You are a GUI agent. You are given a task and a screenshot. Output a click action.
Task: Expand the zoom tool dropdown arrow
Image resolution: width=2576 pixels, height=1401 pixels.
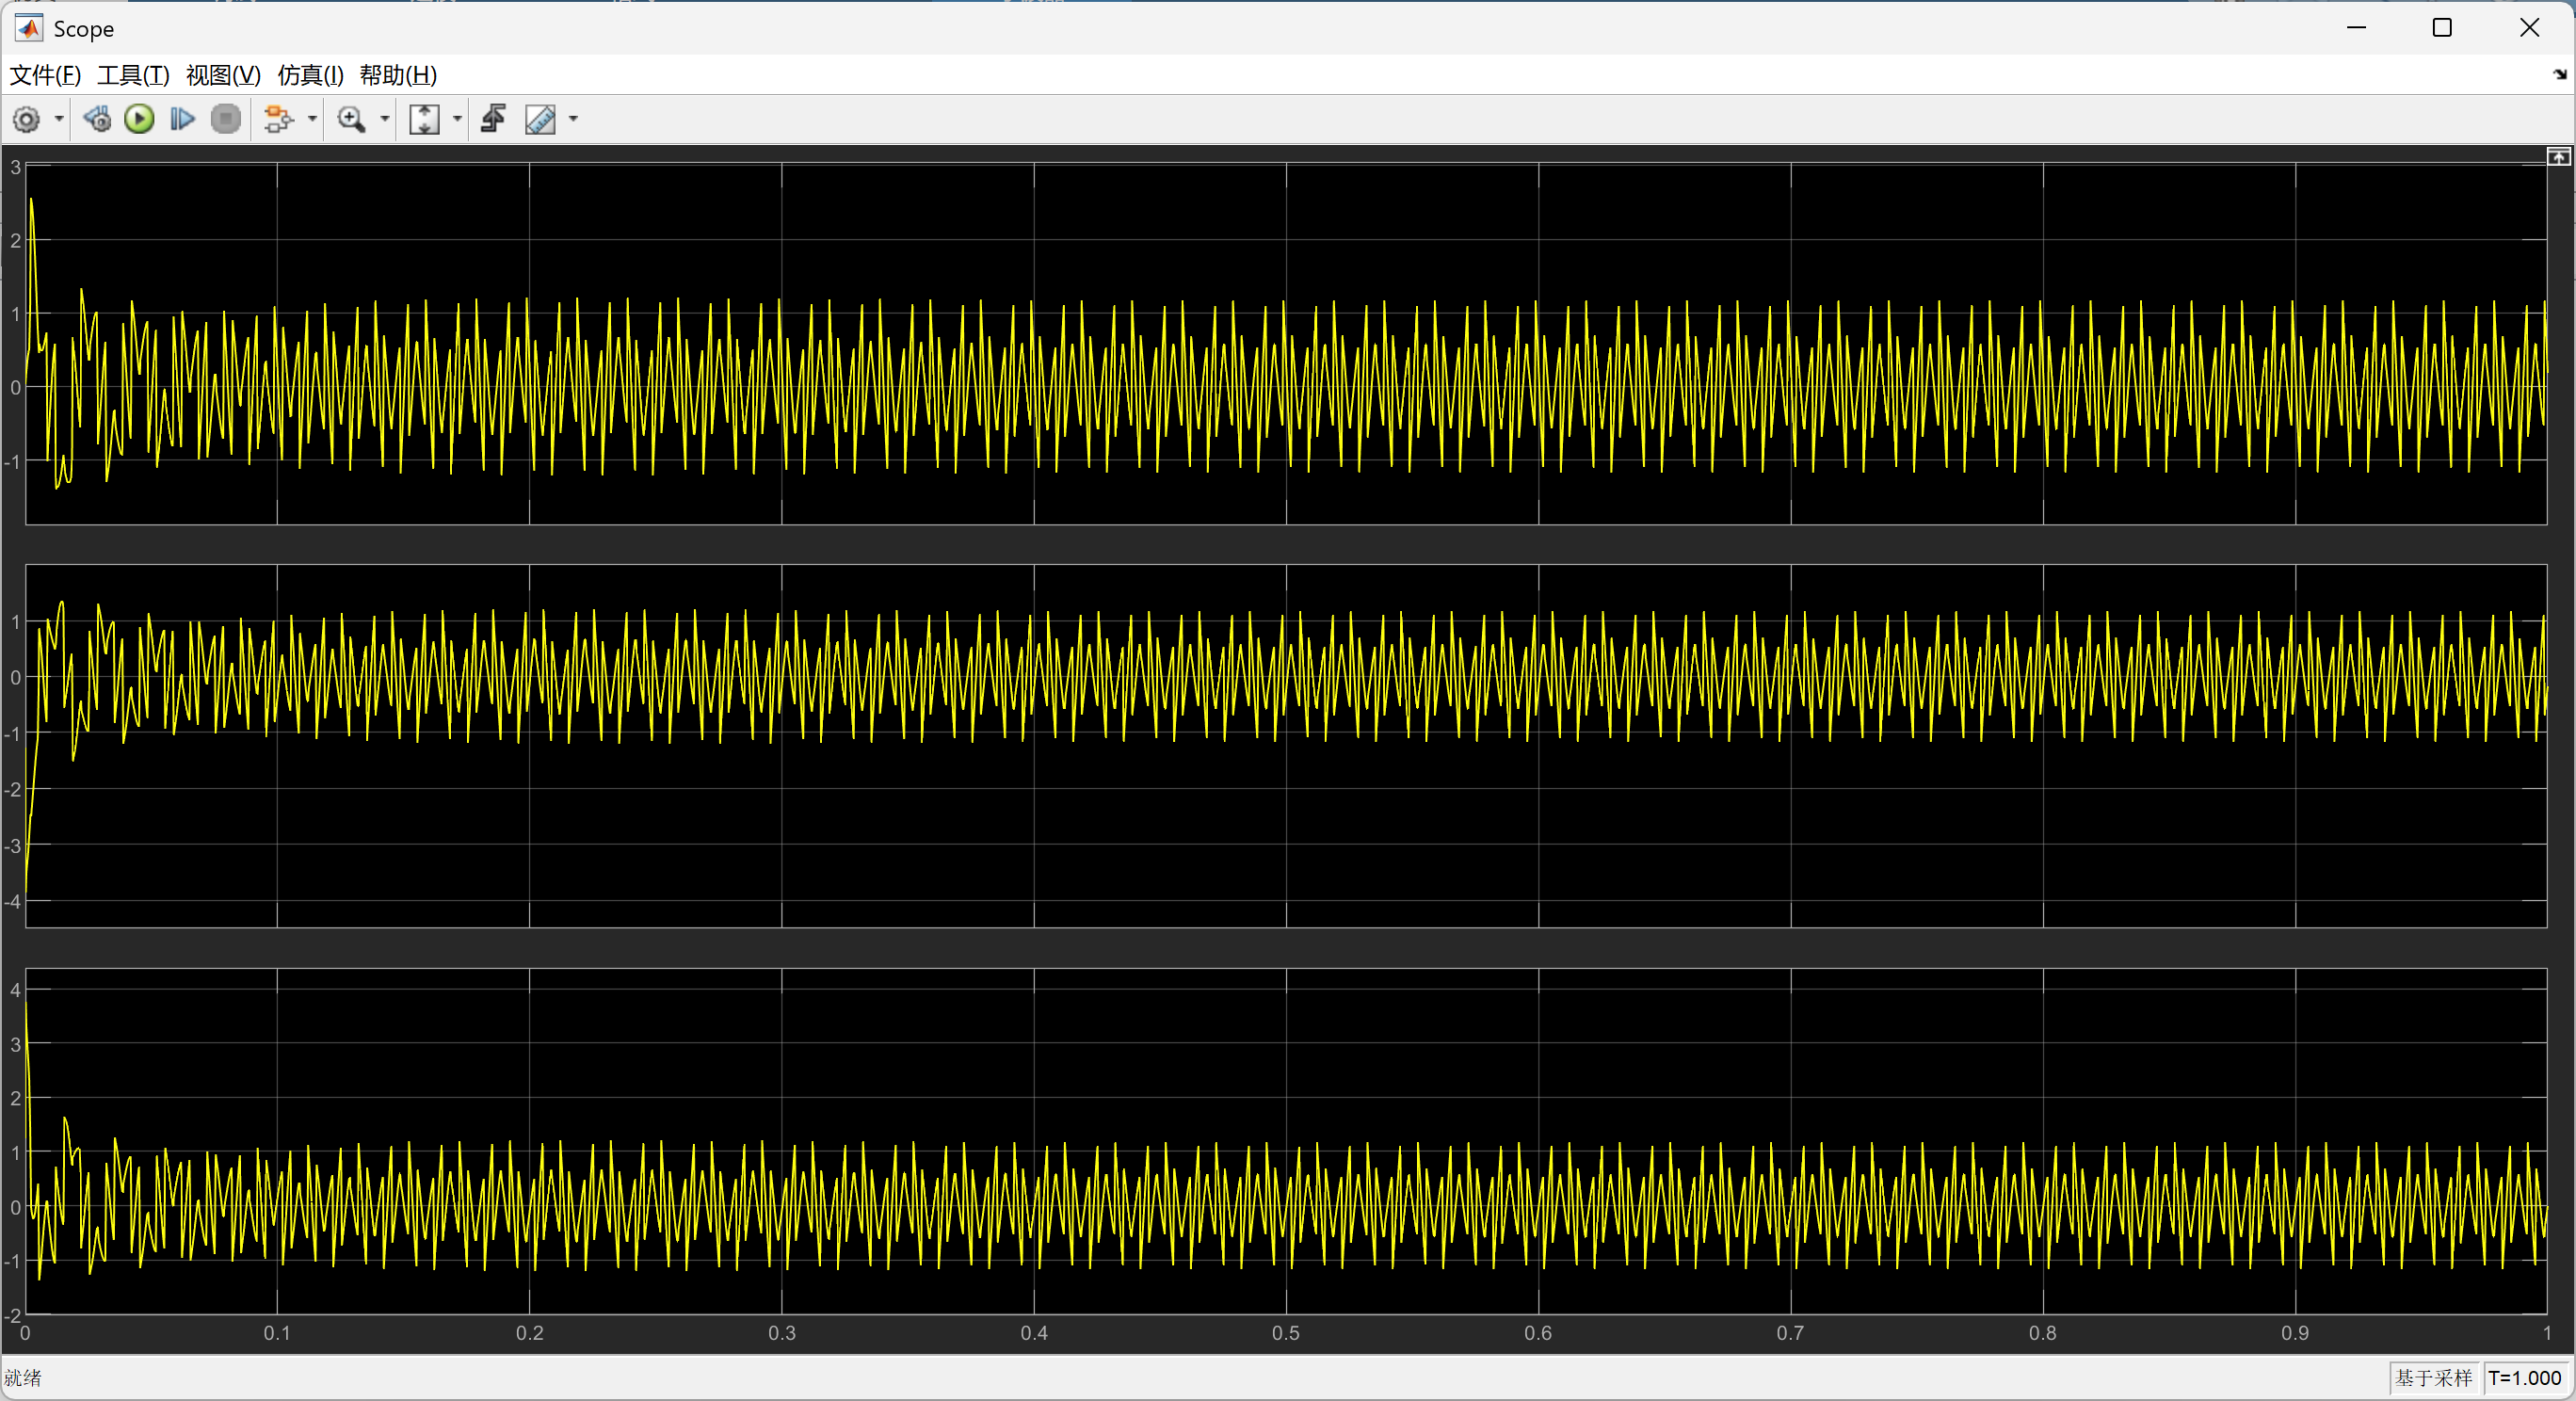coord(385,120)
